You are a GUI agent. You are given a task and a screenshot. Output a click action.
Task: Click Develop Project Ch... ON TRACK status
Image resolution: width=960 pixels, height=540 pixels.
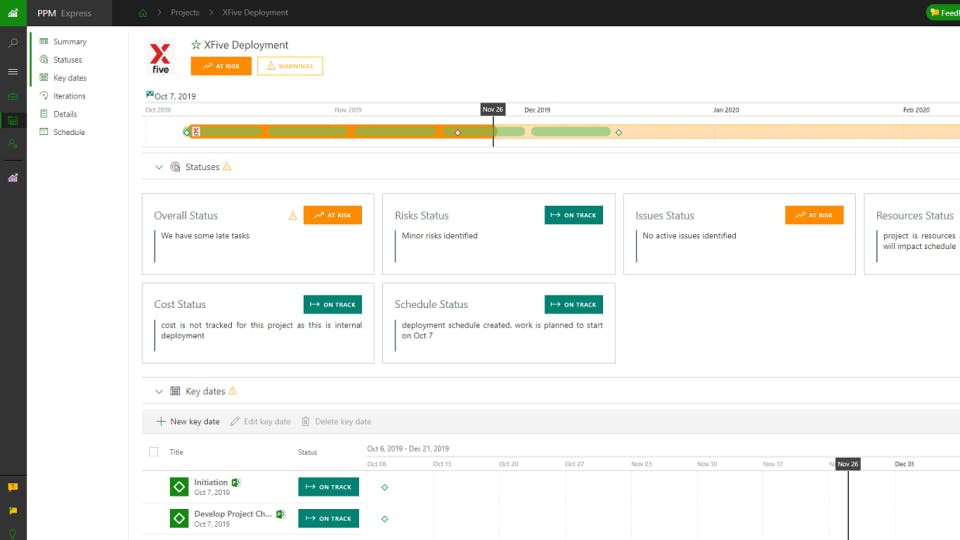329,519
